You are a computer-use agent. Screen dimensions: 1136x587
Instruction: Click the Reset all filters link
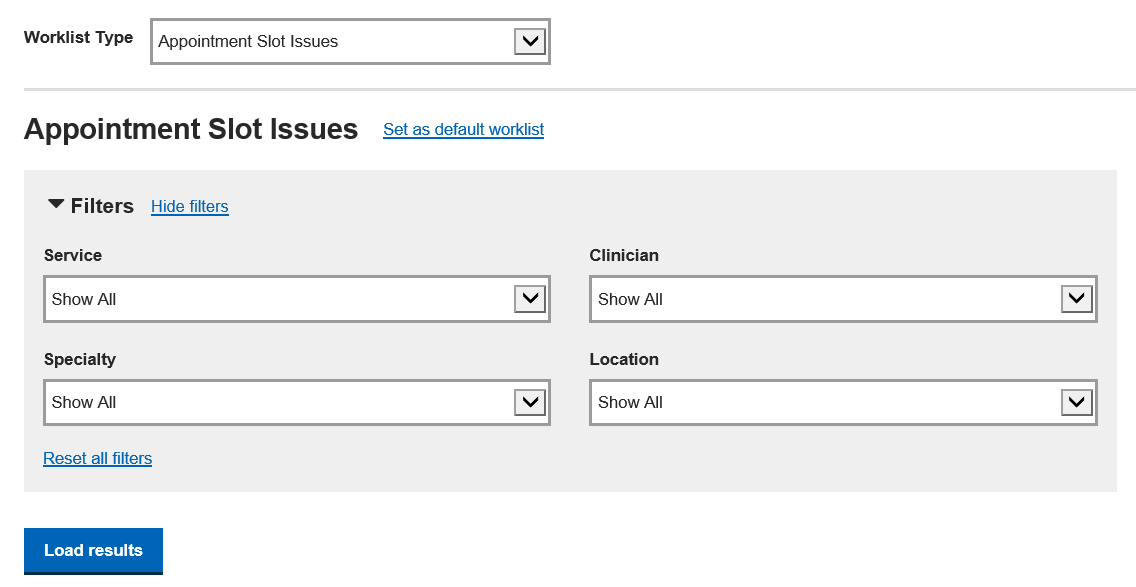[x=98, y=459]
